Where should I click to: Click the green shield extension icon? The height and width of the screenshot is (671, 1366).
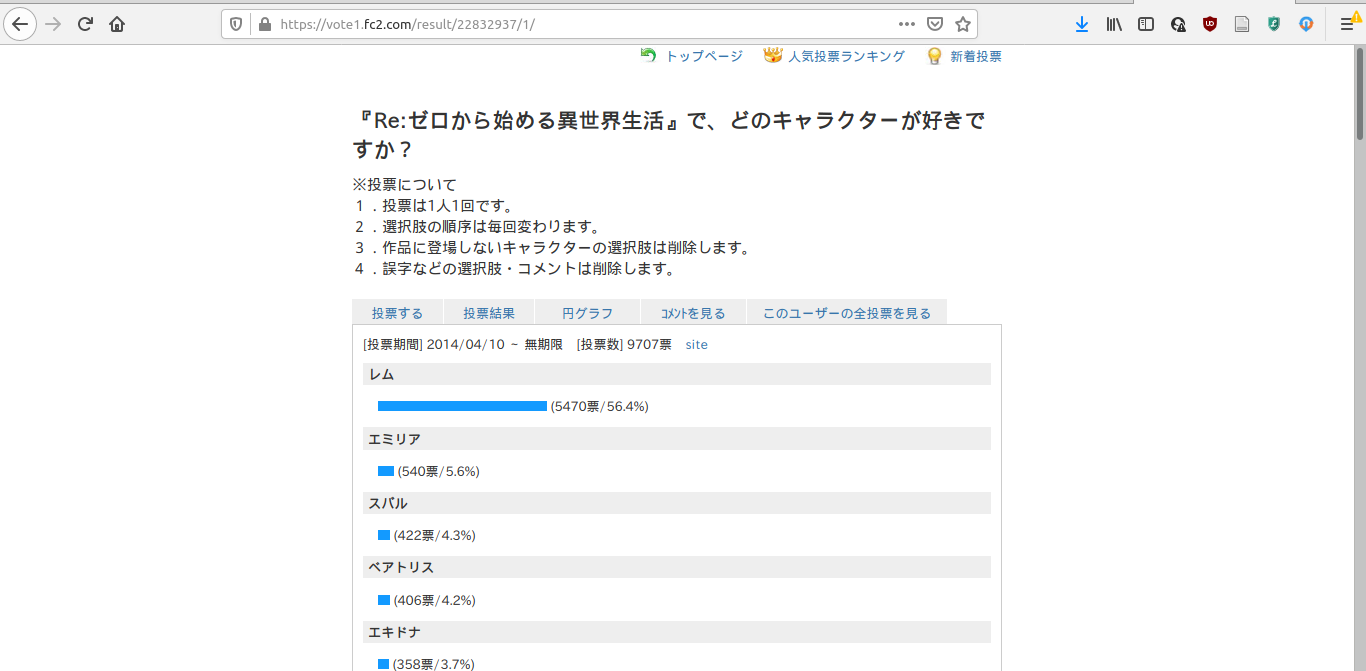pos(1274,24)
